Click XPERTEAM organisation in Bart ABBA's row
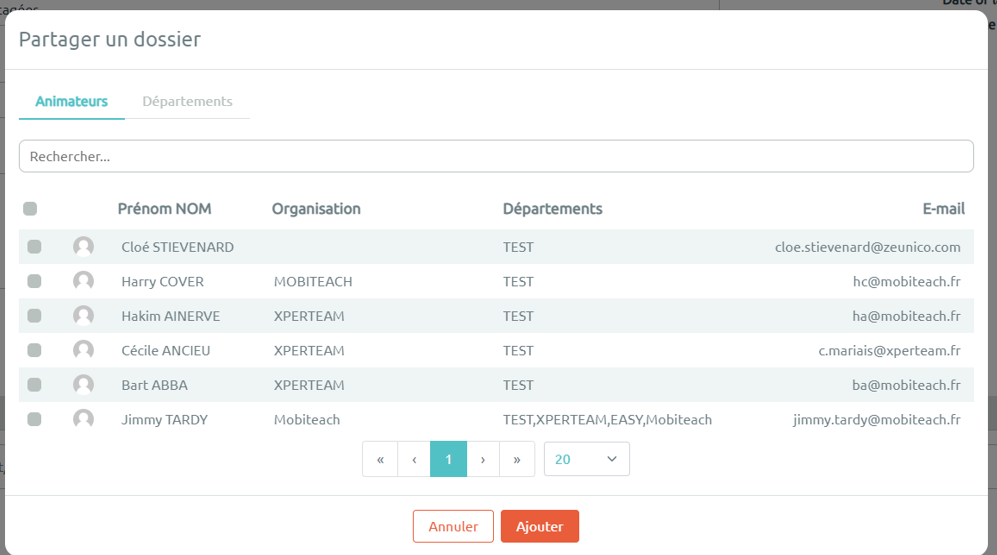Viewport: 997px width, 555px height. [309, 385]
